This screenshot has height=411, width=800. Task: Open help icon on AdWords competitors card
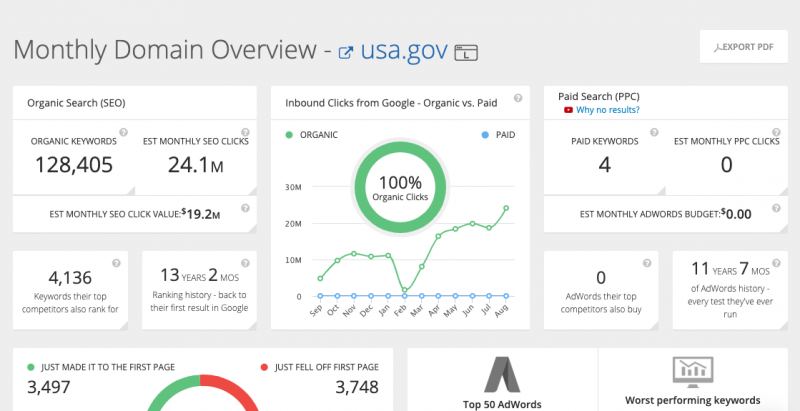tap(647, 263)
